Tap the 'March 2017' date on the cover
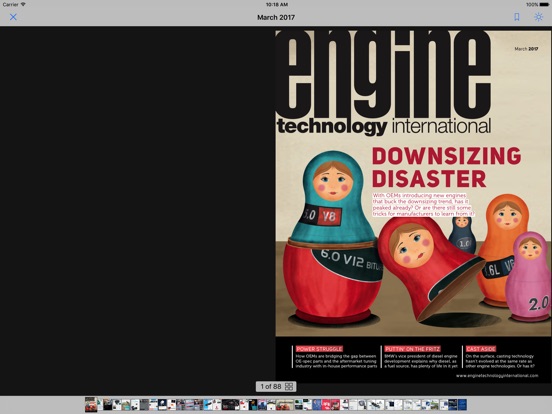 [x=526, y=49]
